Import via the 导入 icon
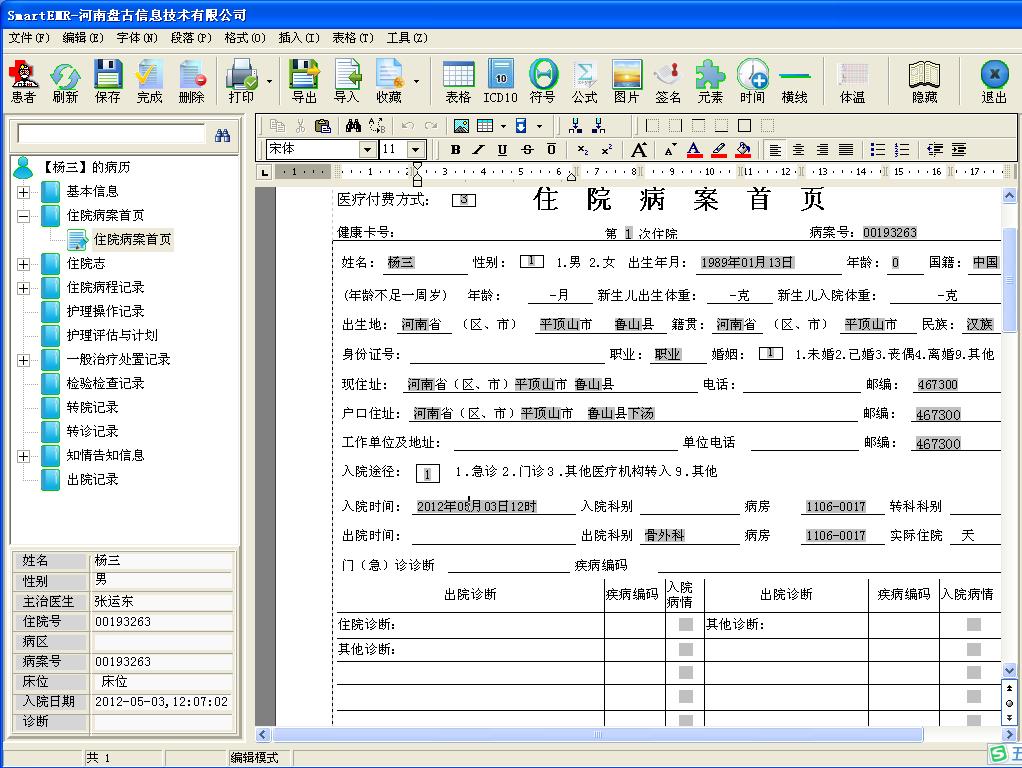 (346, 81)
